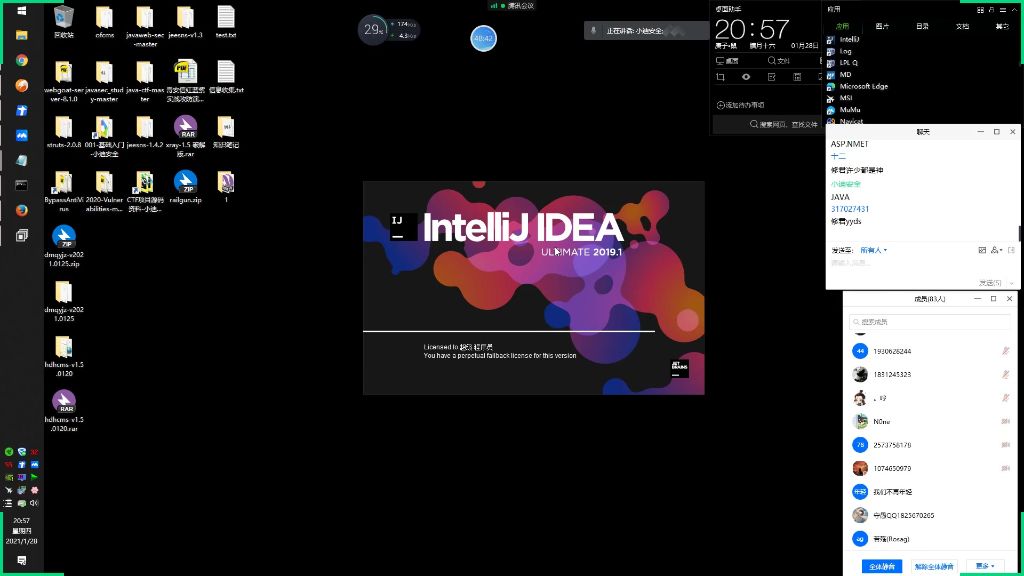Launch MuMu from the app list
Screen dimensions: 1024x576
click(x=844, y=110)
